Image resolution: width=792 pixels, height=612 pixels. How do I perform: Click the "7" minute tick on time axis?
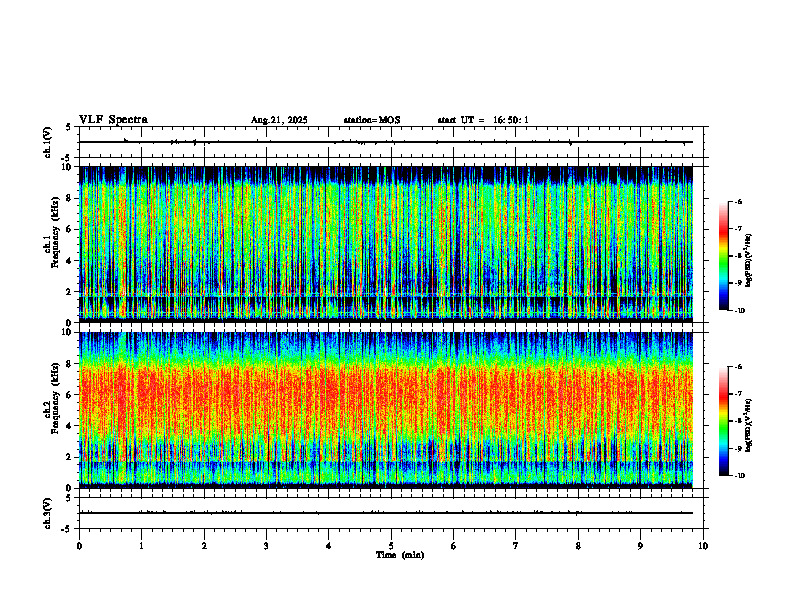point(516,546)
